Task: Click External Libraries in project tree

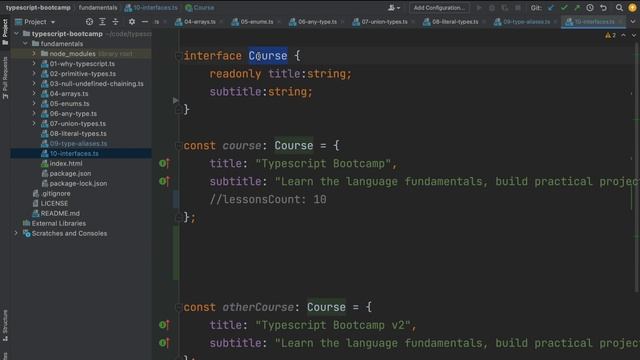Action: click(x=59, y=223)
